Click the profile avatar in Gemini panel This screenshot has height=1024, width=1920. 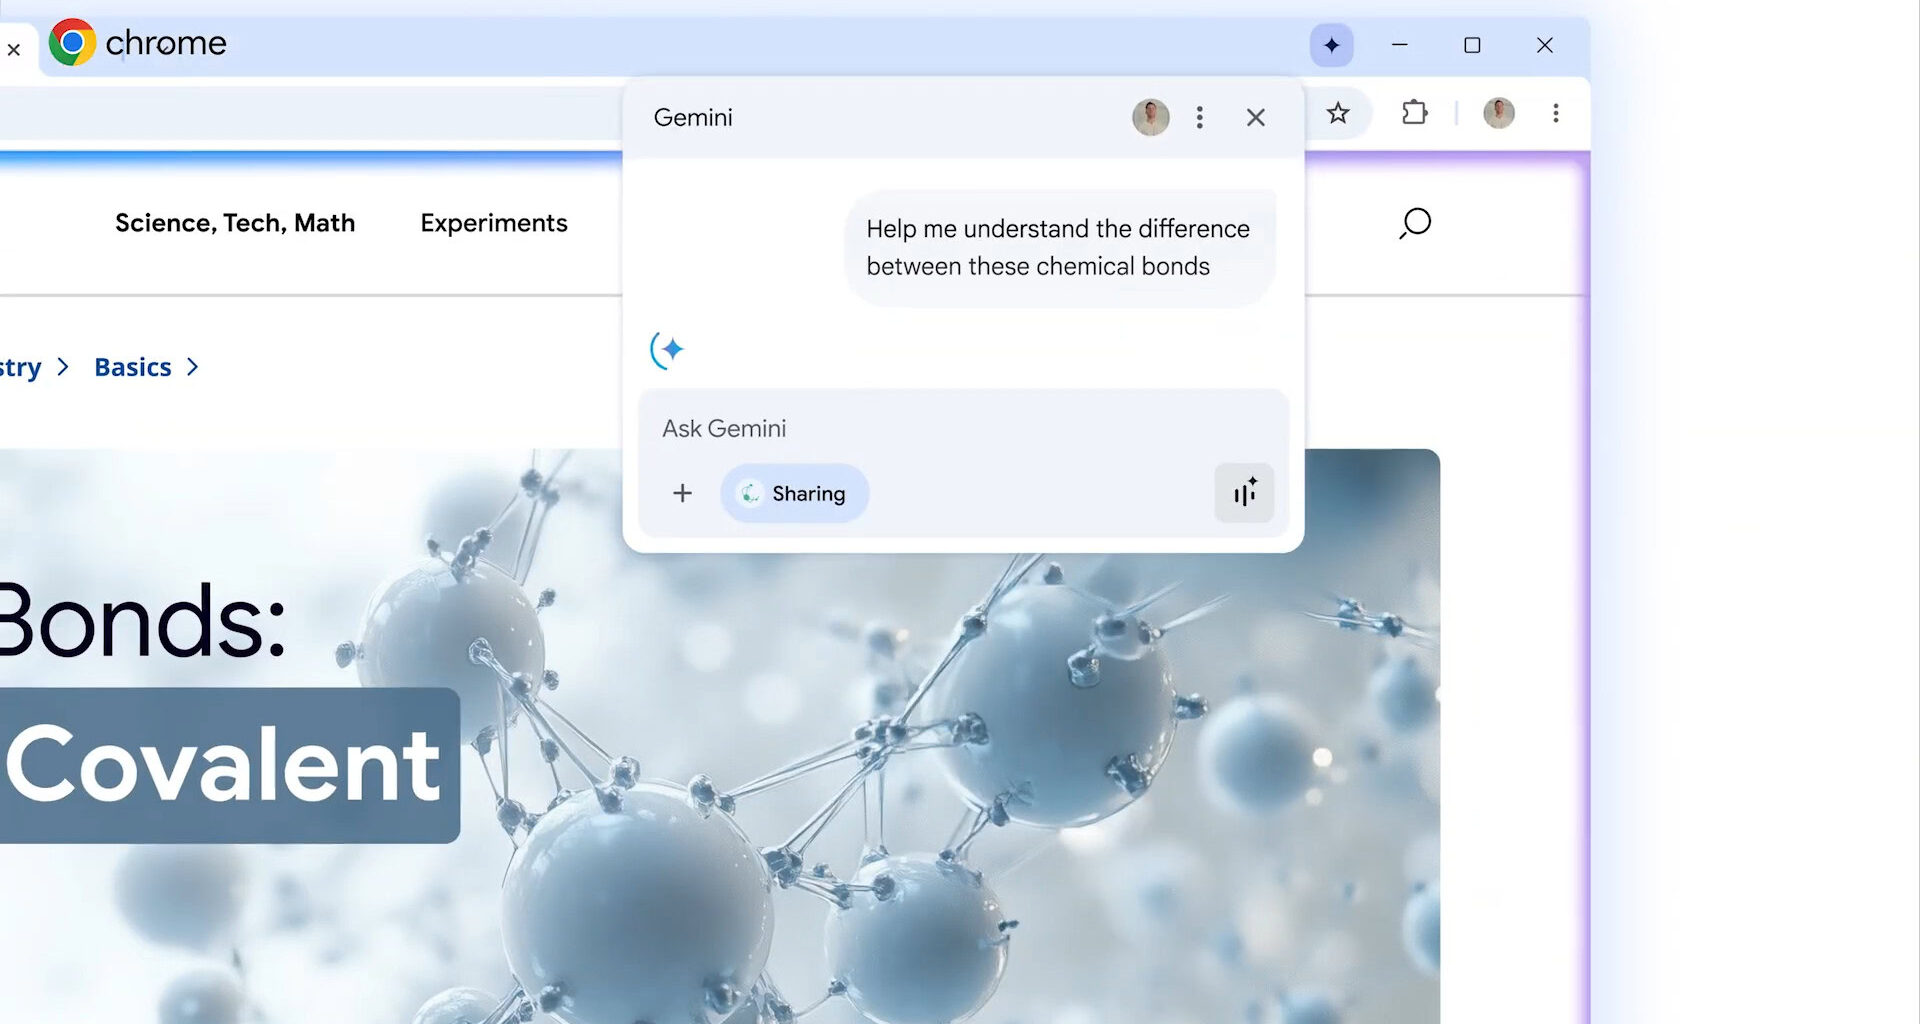coord(1150,118)
